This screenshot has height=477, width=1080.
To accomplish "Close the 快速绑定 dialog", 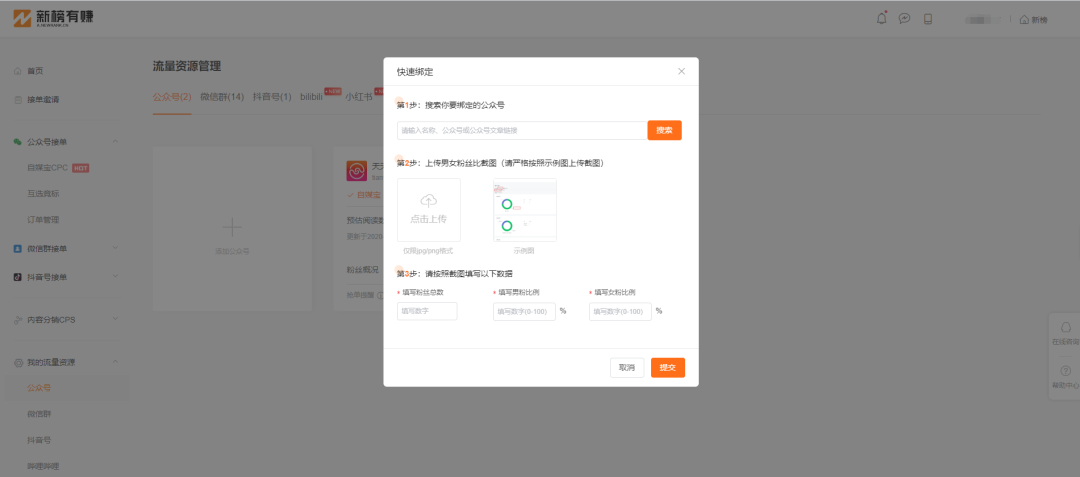I will point(682,72).
